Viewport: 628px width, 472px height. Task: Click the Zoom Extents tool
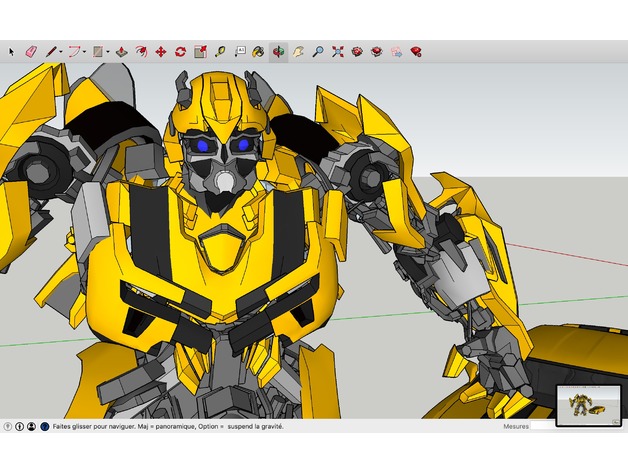[x=338, y=52]
